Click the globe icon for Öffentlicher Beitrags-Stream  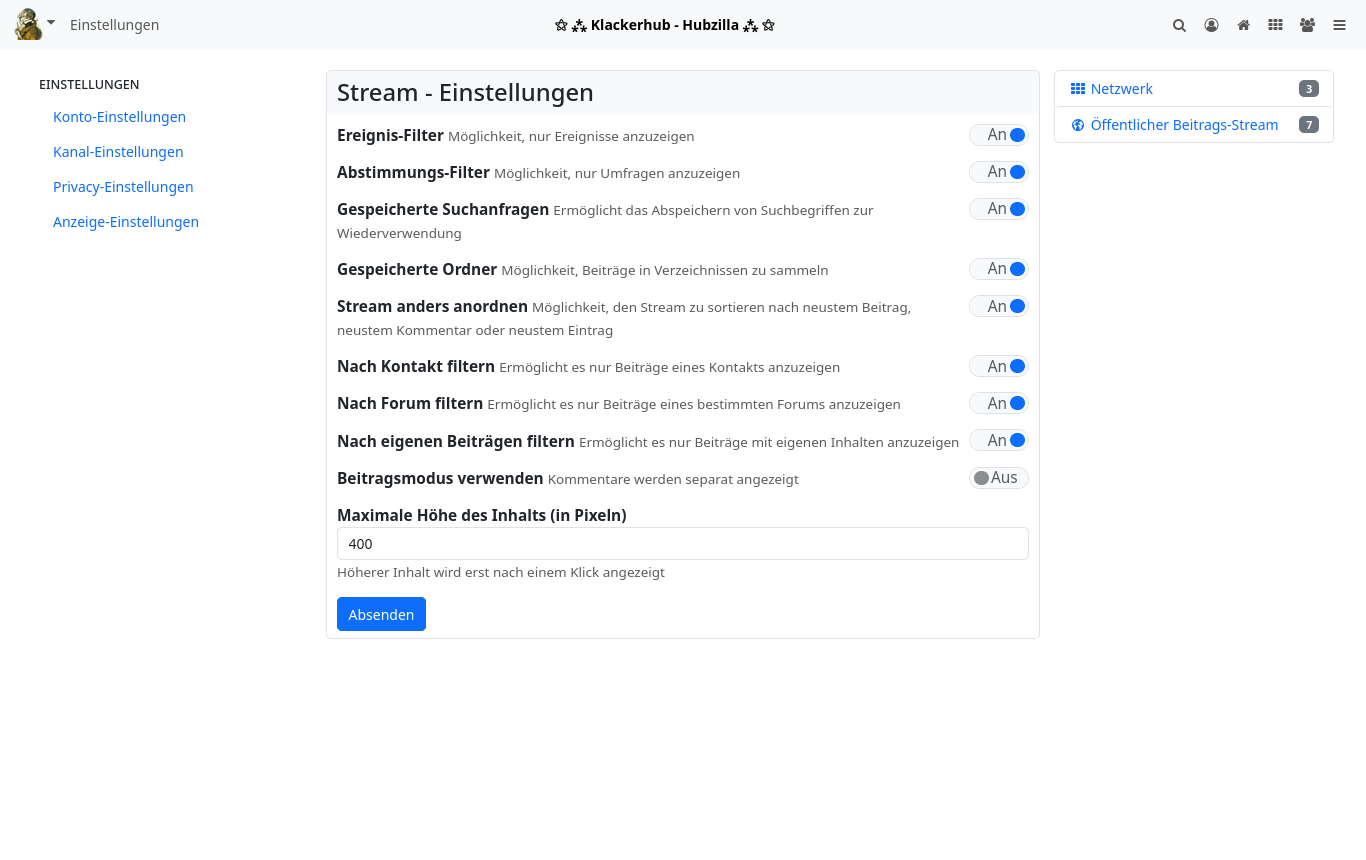click(1077, 125)
